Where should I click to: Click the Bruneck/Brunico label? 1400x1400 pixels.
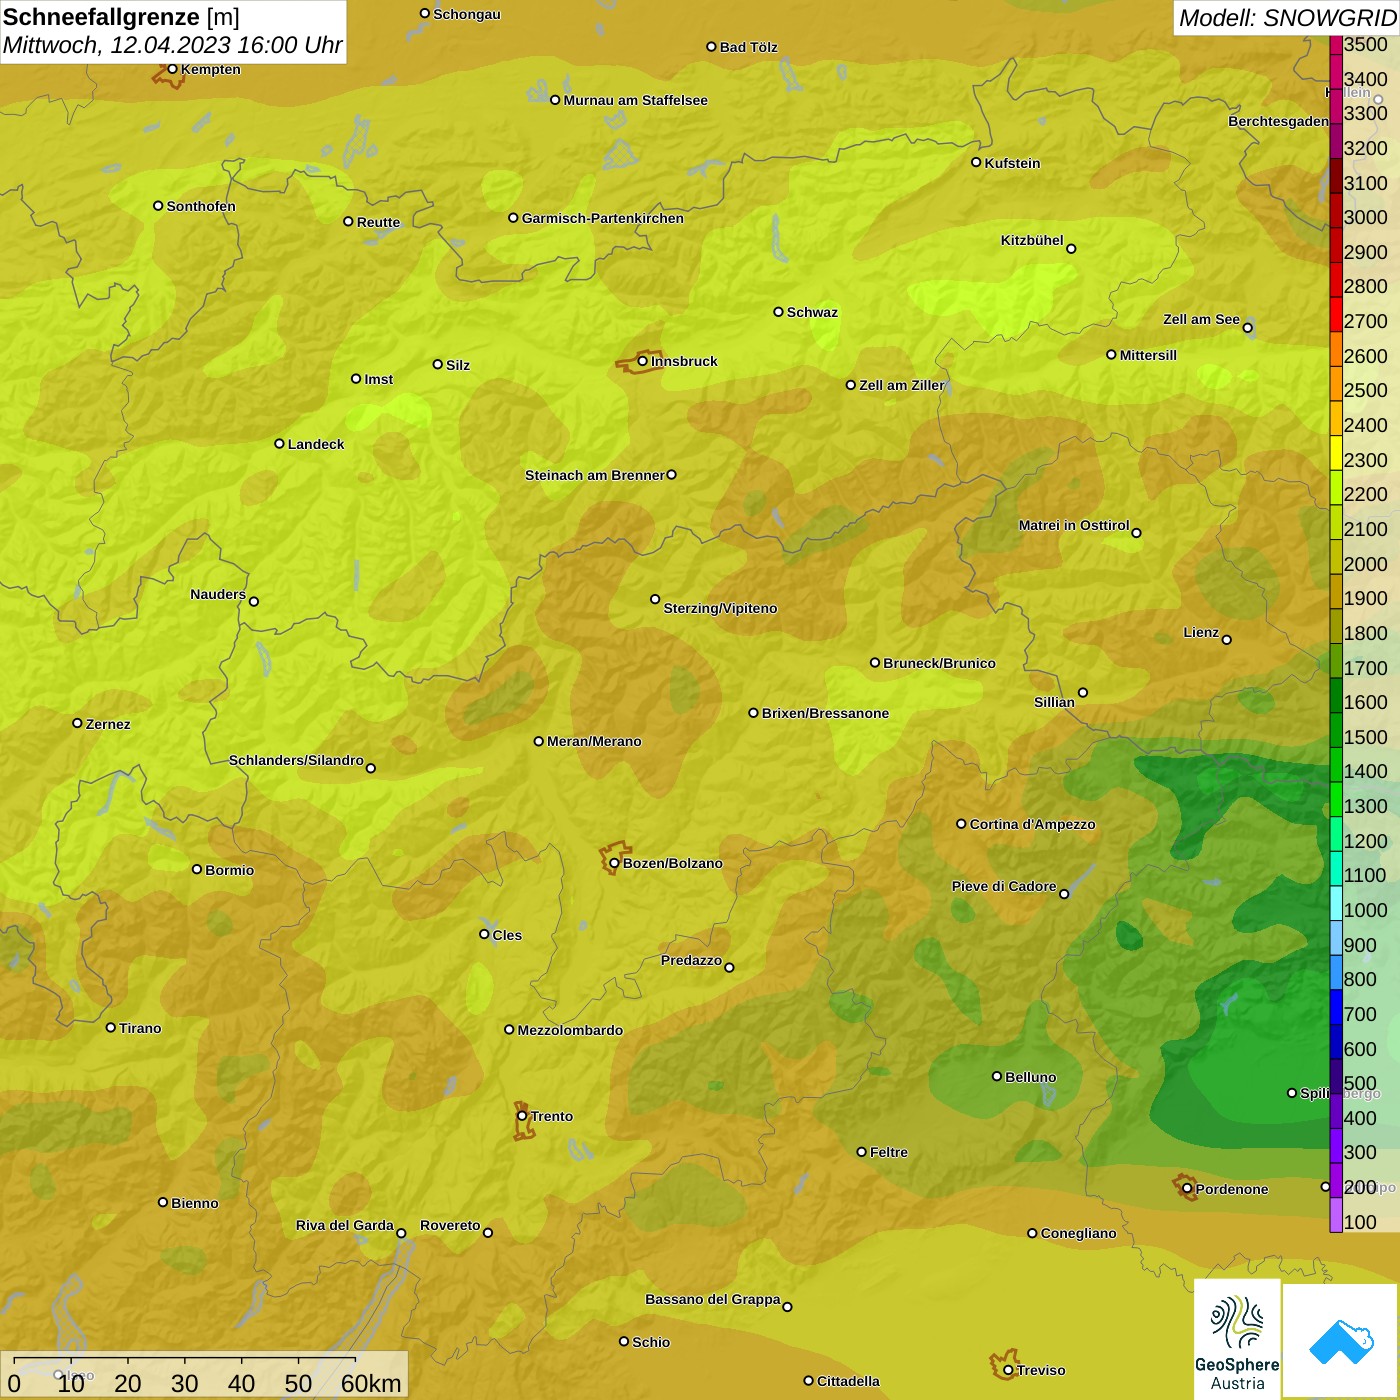[939, 663]
